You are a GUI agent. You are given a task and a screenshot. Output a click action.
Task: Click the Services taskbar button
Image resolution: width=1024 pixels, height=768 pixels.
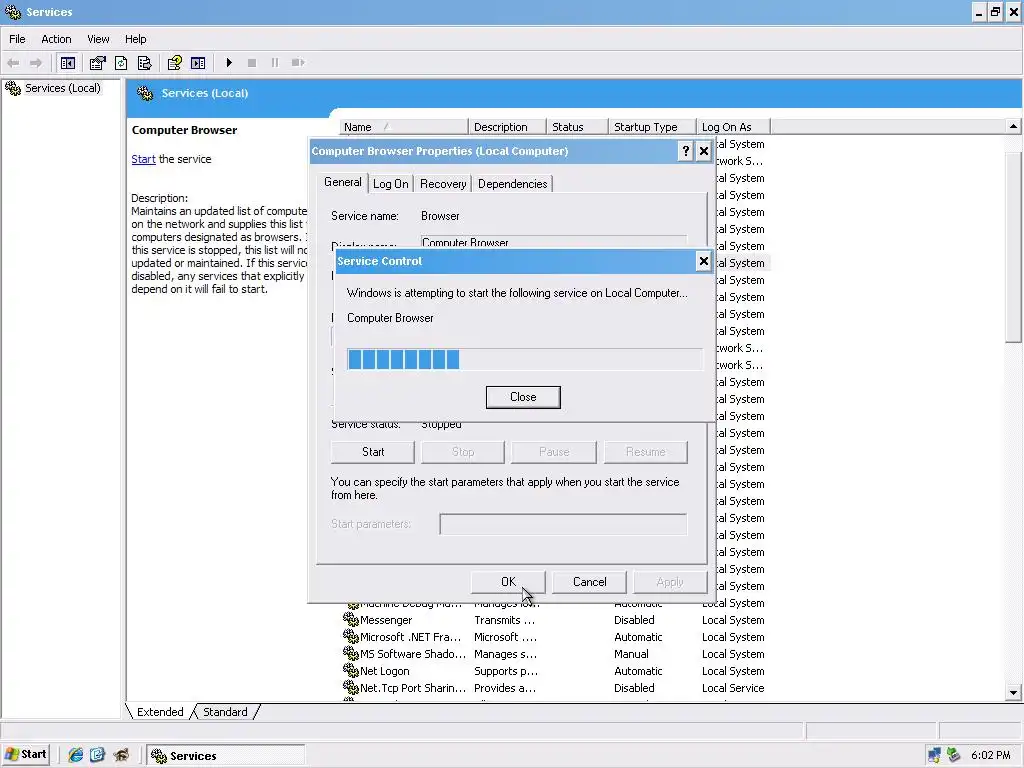tap(225, 755)
